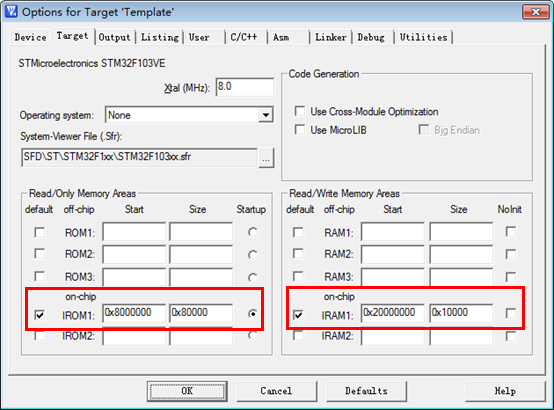Open the Output tab
Viewport: 554px width, 410px height.
(114, 37)
